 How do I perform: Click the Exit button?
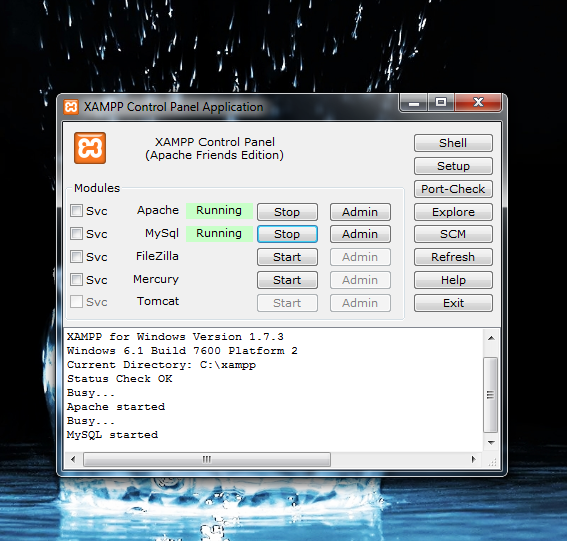coord(453,303)
